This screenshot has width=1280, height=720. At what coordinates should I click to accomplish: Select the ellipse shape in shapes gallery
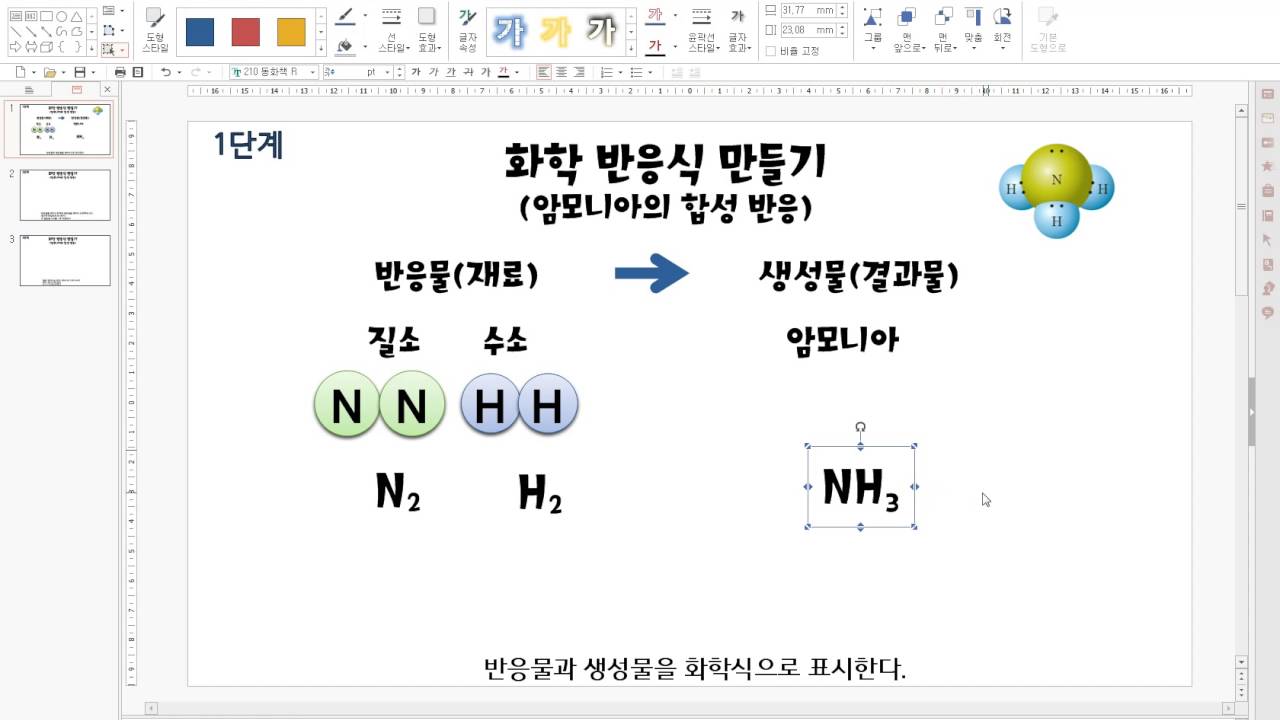(x=62, y=17)
